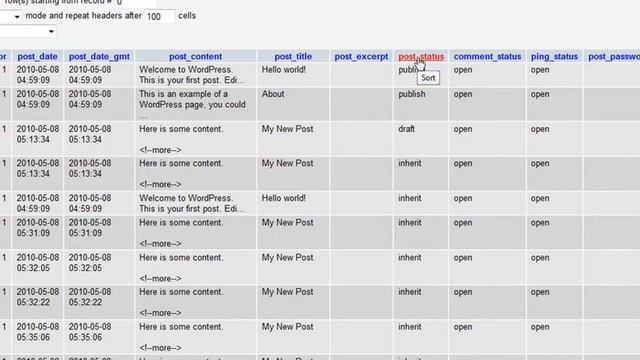
Task: Select the 'About' post title cell
Action: (273, 94)
